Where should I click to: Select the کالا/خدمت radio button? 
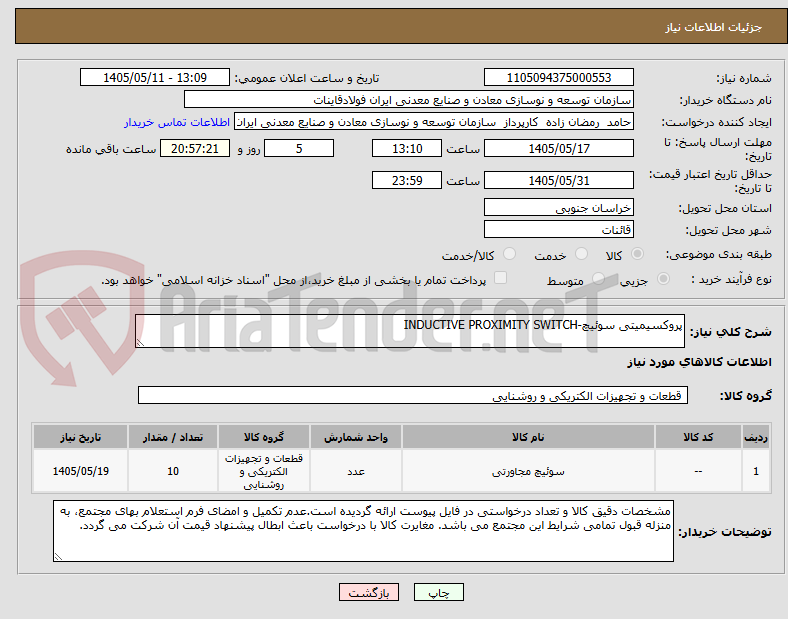pyautogui.click(x=510, y=254)
